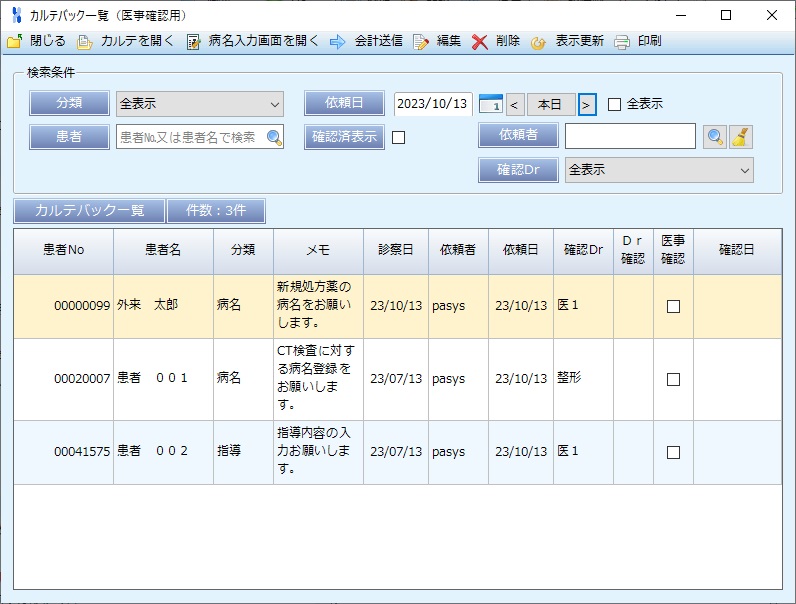796x604 pixels.
Task: Delete entry using 削除 red X icon
Action: [480, 42]
